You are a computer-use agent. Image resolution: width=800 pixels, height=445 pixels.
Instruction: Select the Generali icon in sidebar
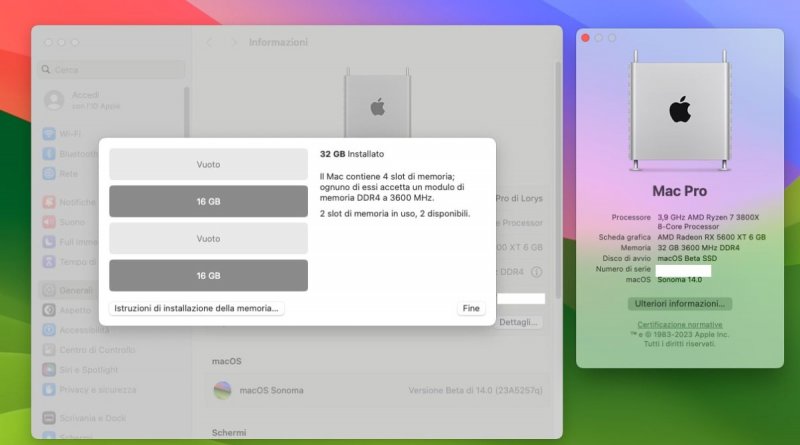pos(48,290)
